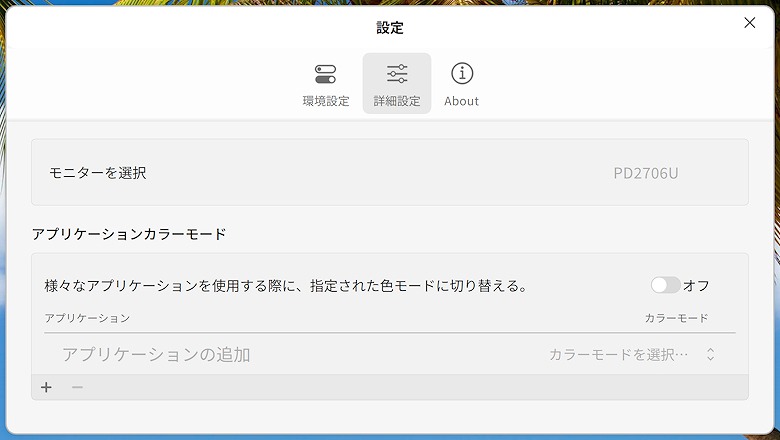Viewport: 780px width, 440px height.
Task: Click the 環境設定 toggle-switch icon
Action: point(326,74)
